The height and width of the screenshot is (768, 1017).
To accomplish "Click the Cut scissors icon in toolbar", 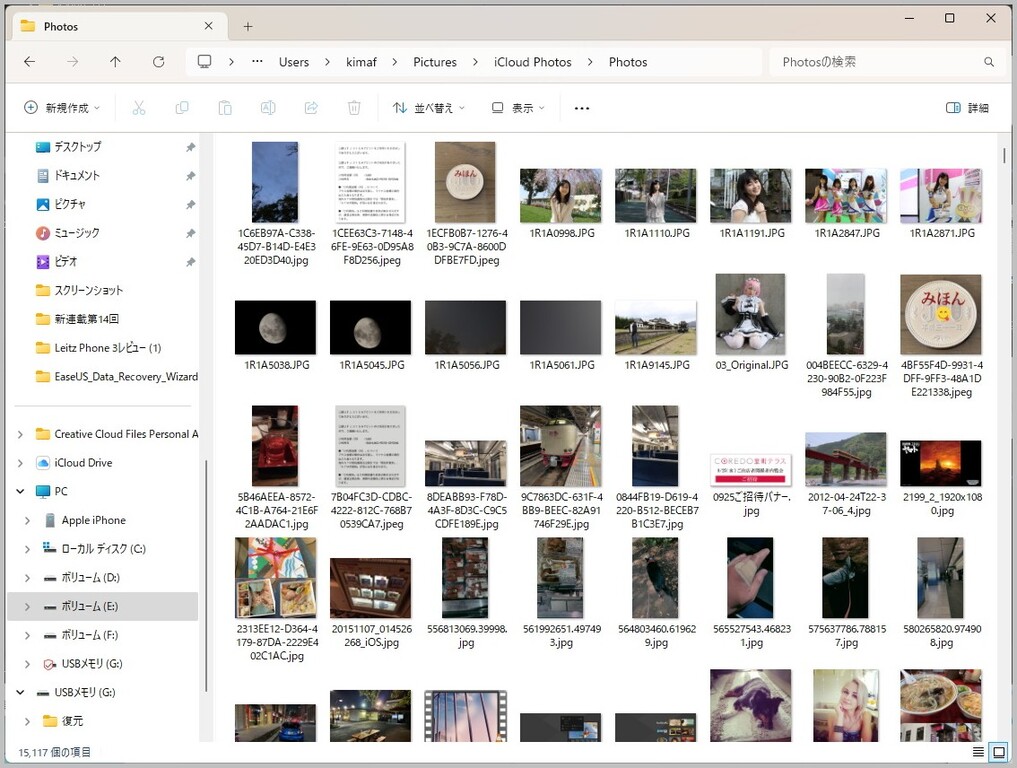I will [x=139, y=108].
